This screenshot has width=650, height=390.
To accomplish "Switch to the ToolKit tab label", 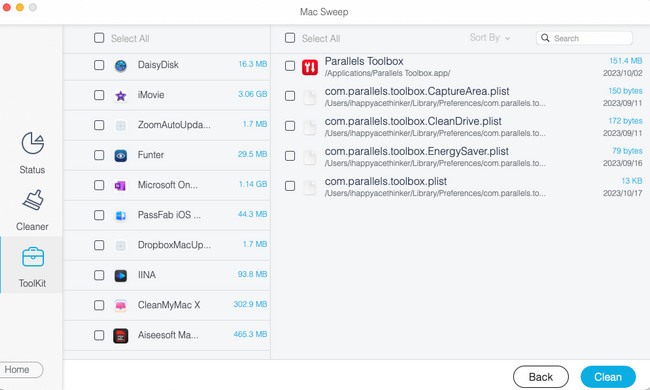I will 32,283.
